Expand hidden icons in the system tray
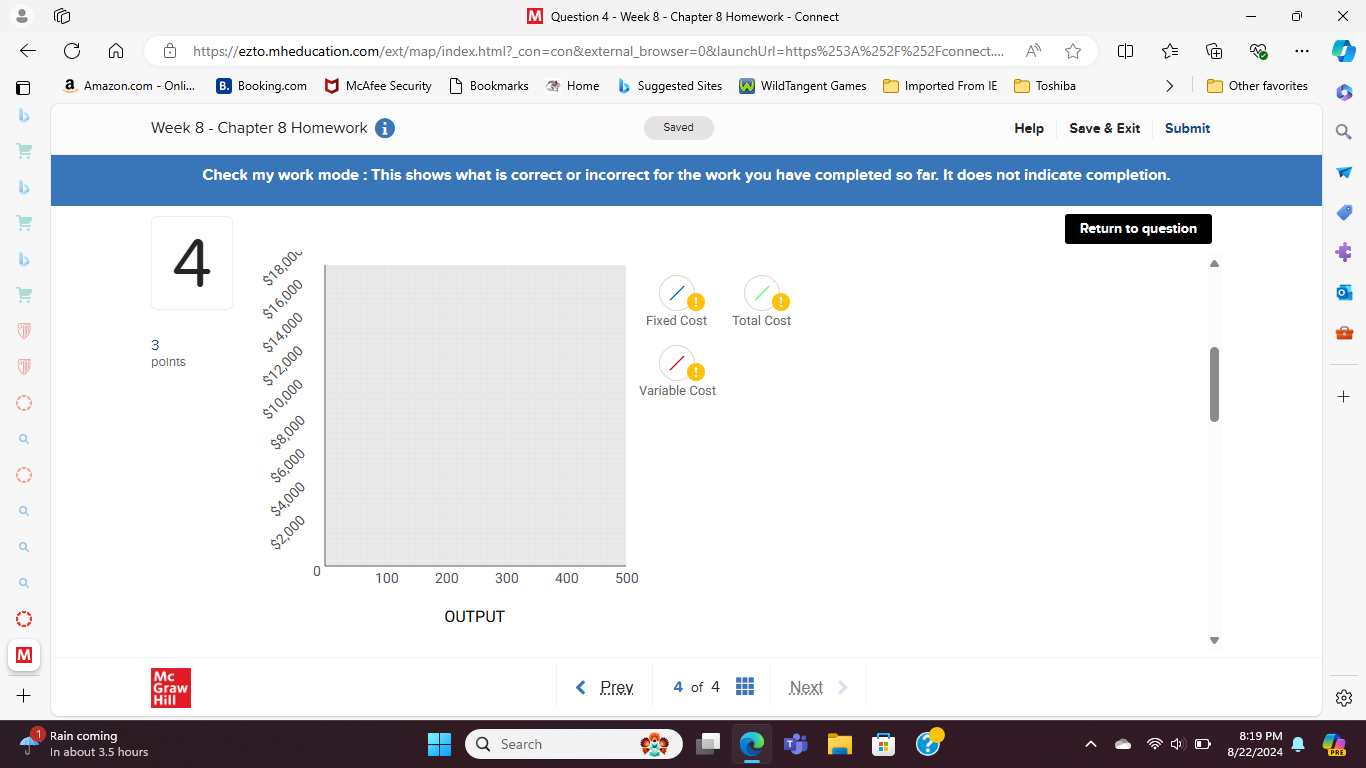 (x=1091, y=744)
